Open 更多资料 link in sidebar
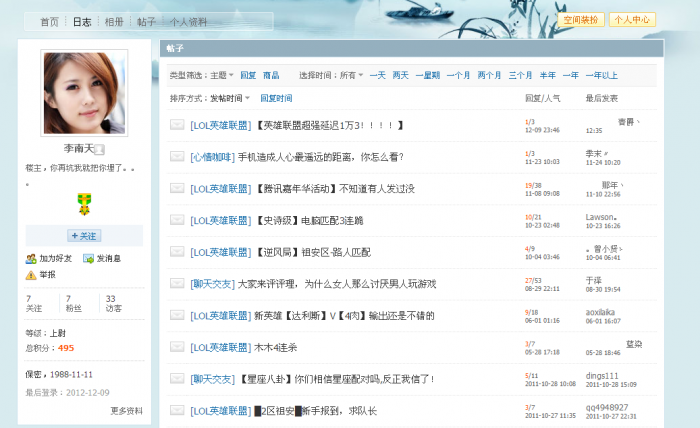The width and height of the screenshot is (700, 428). (x=127, y=411)
